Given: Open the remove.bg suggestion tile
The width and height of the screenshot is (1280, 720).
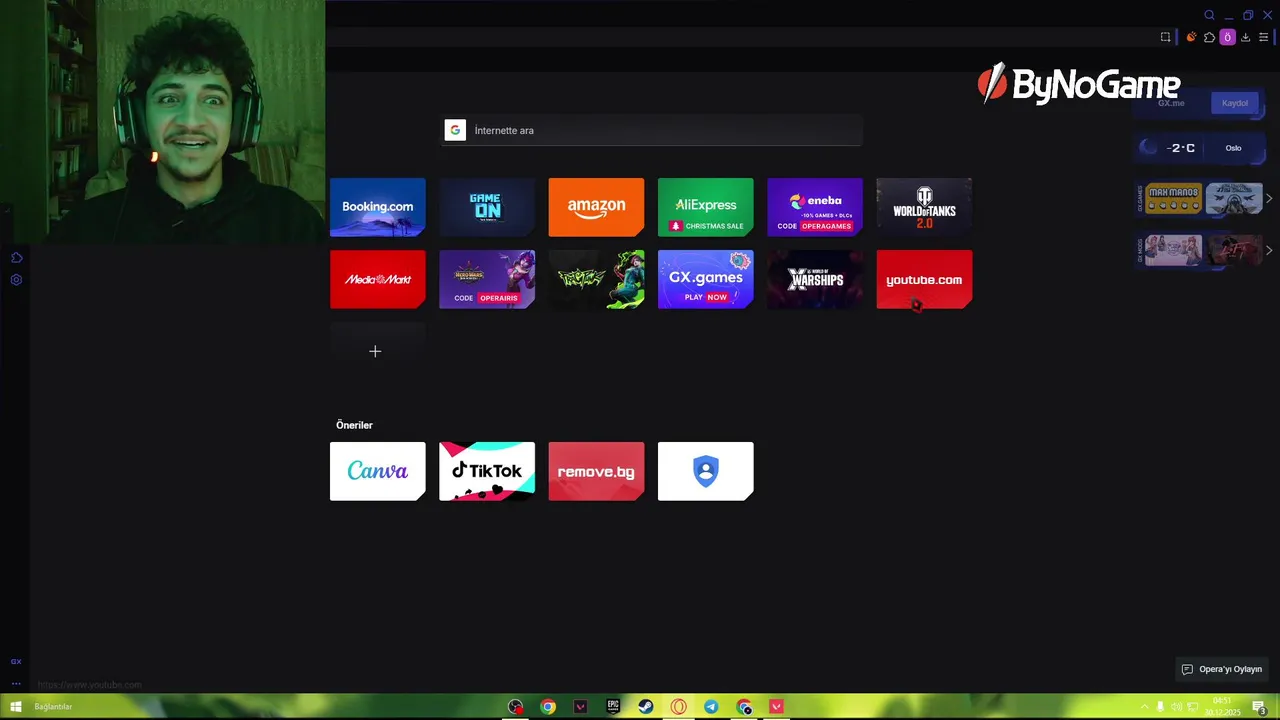Looking at the screenshot, I should click(x=596, y=471).
